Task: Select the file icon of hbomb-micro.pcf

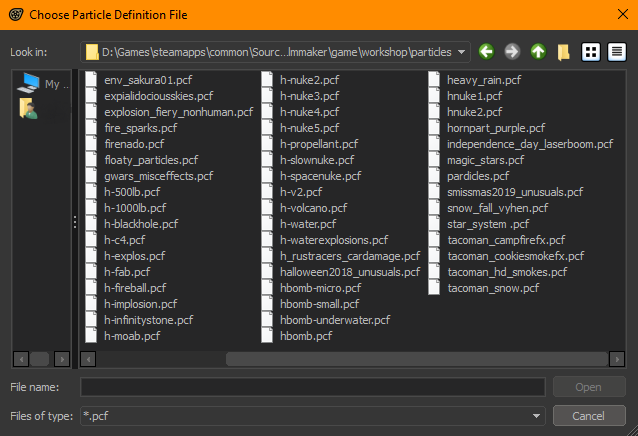Action: pos(267,288)
